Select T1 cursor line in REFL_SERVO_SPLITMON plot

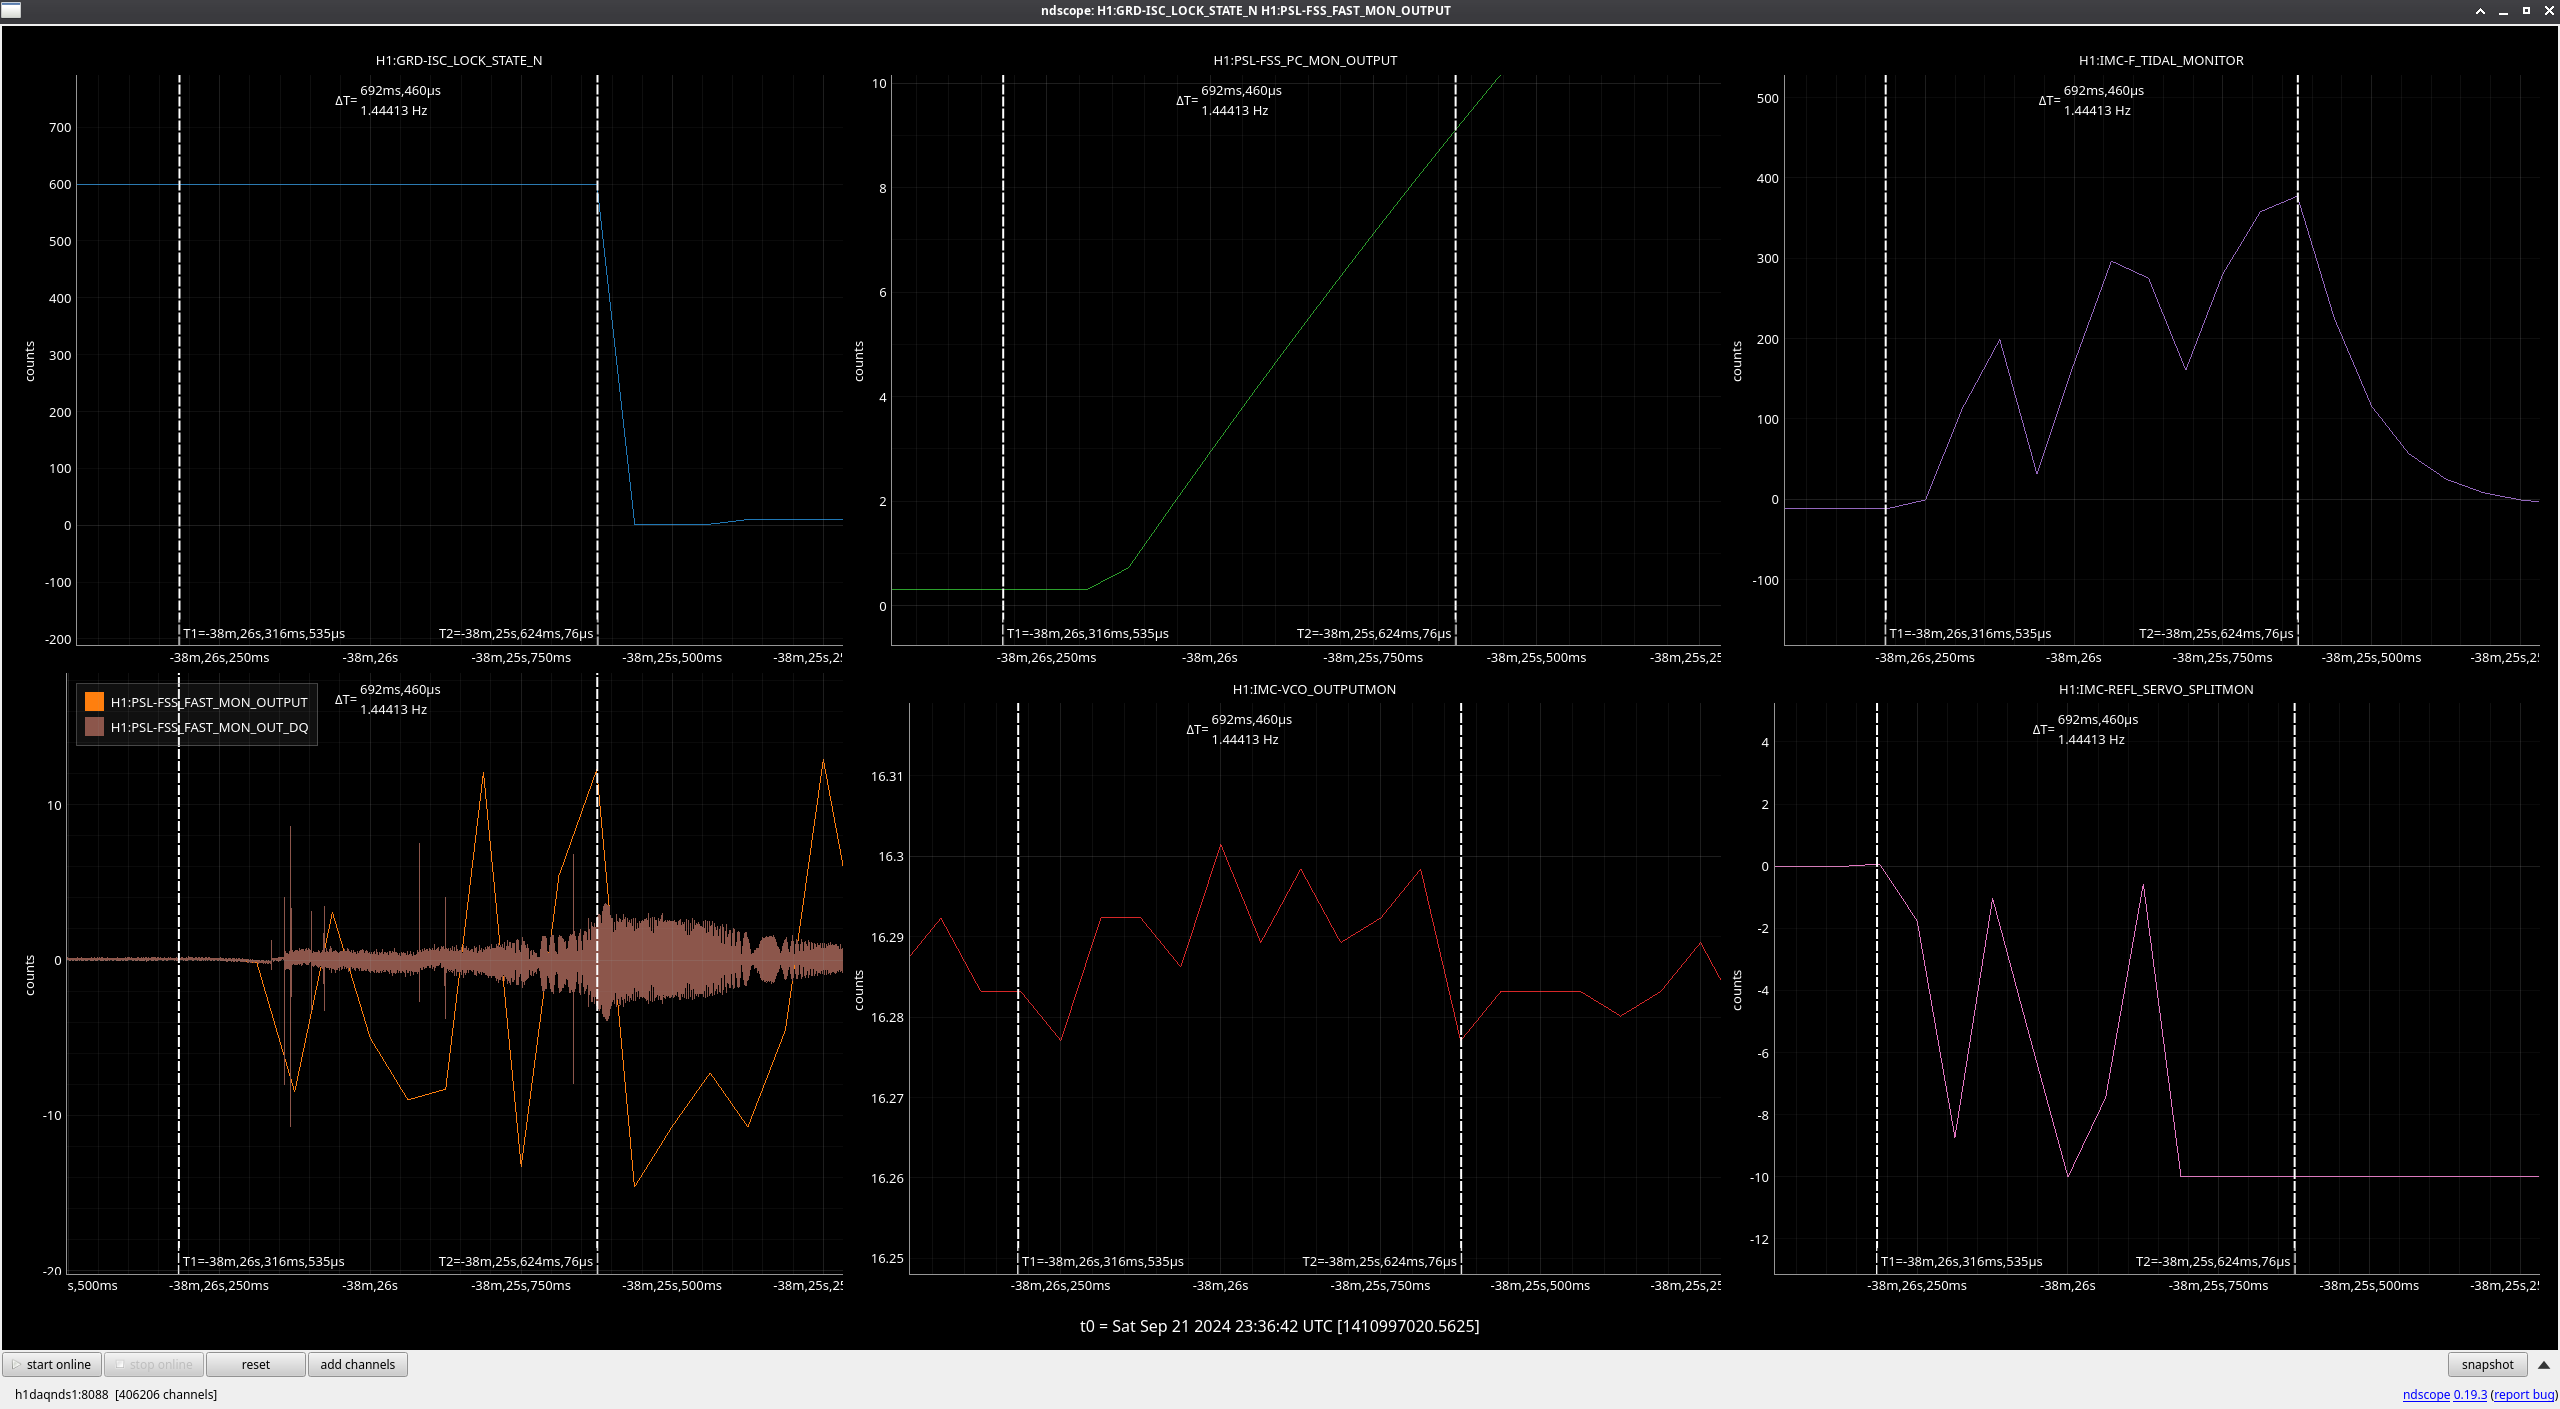pos(1877,990)
